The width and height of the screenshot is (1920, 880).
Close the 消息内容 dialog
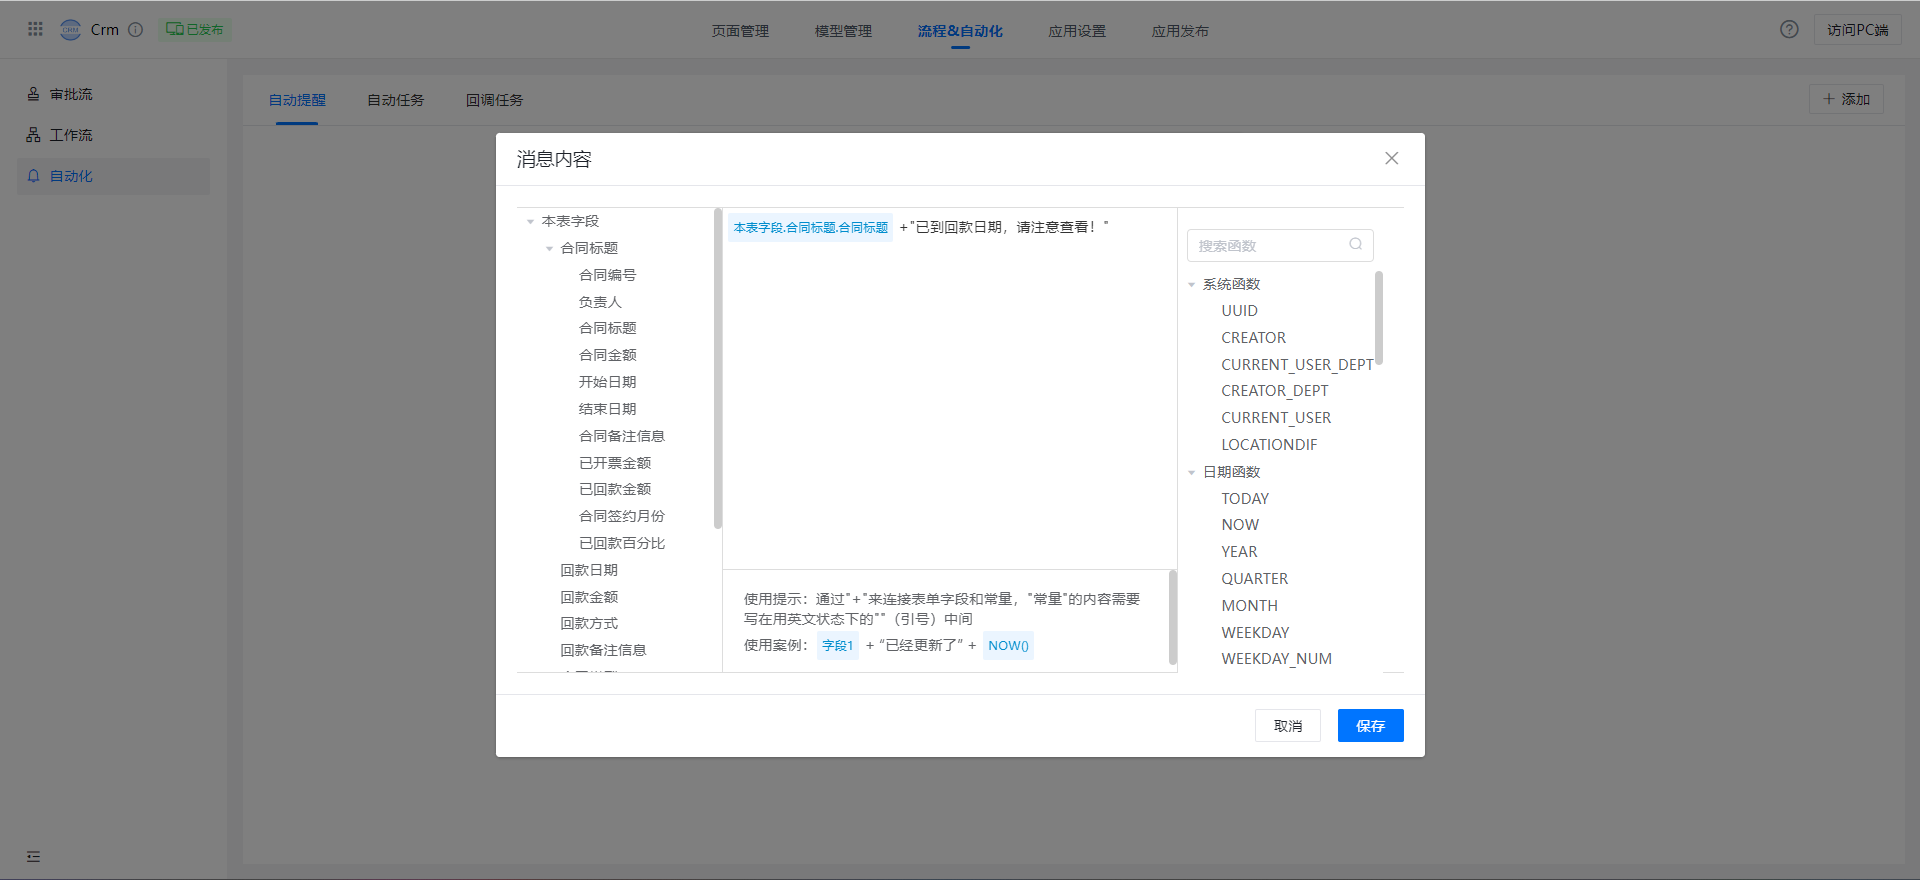tap(1391, 158)
